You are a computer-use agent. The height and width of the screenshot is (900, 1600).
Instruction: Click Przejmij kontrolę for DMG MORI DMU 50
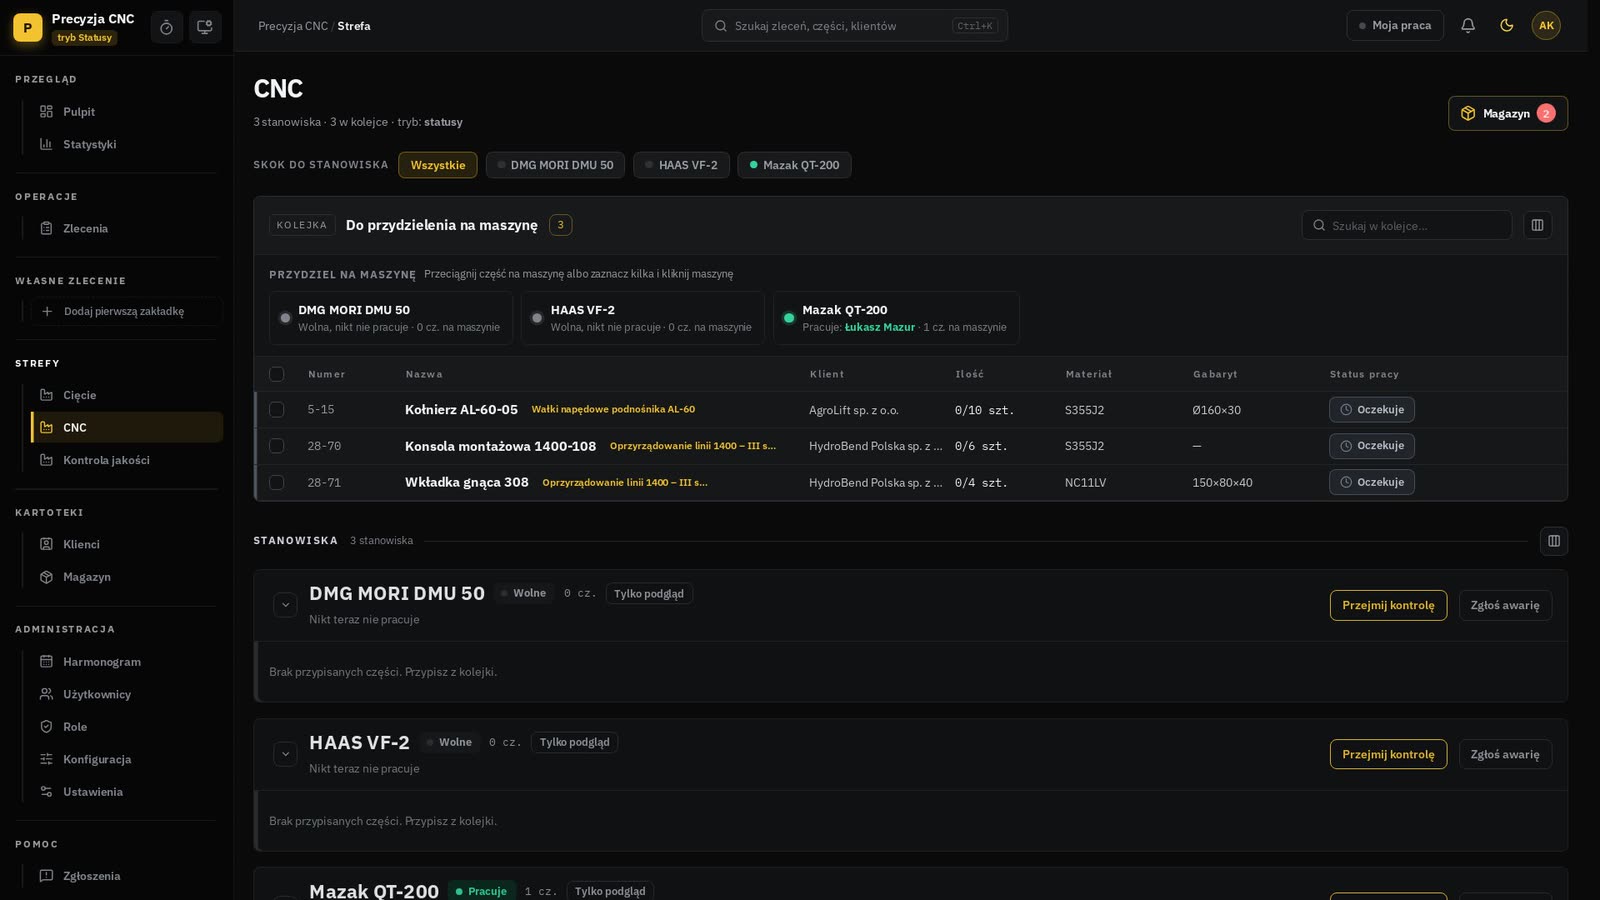1388,605
